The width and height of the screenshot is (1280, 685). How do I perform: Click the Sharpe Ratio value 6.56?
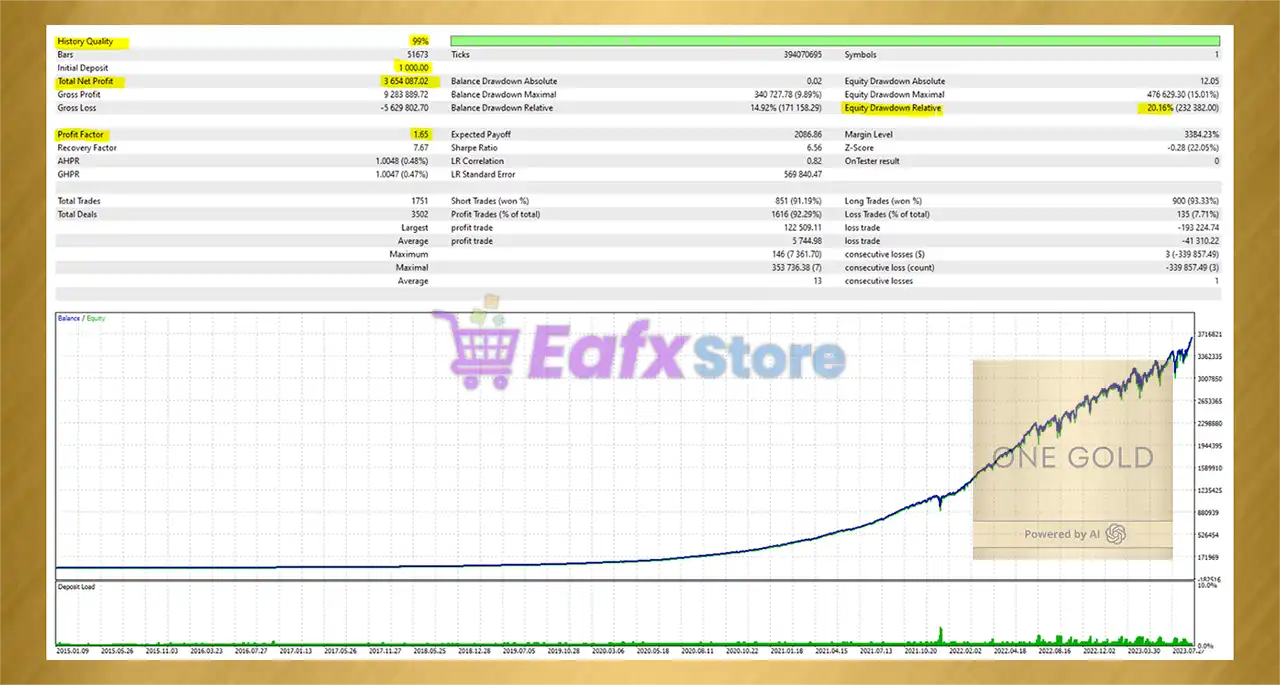pyautogui.click(x=814, y=147)
